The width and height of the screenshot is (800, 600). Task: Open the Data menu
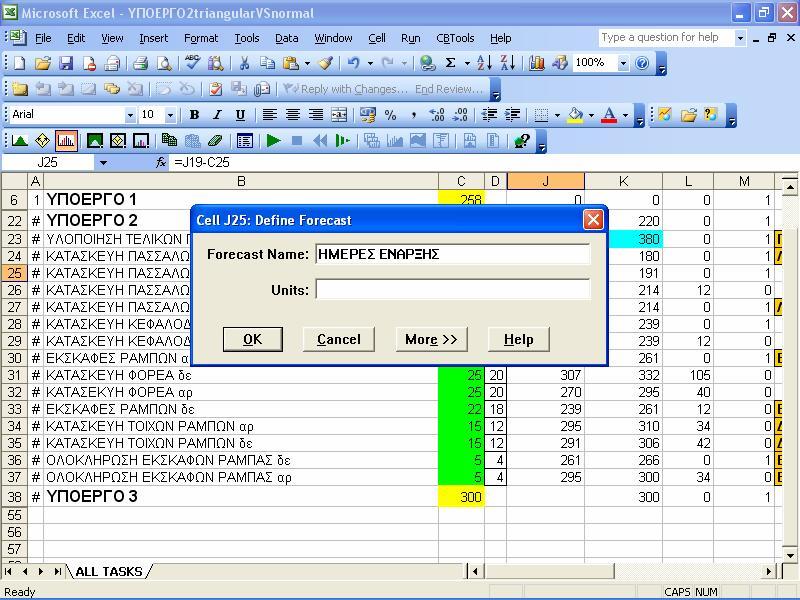point(286,38)
